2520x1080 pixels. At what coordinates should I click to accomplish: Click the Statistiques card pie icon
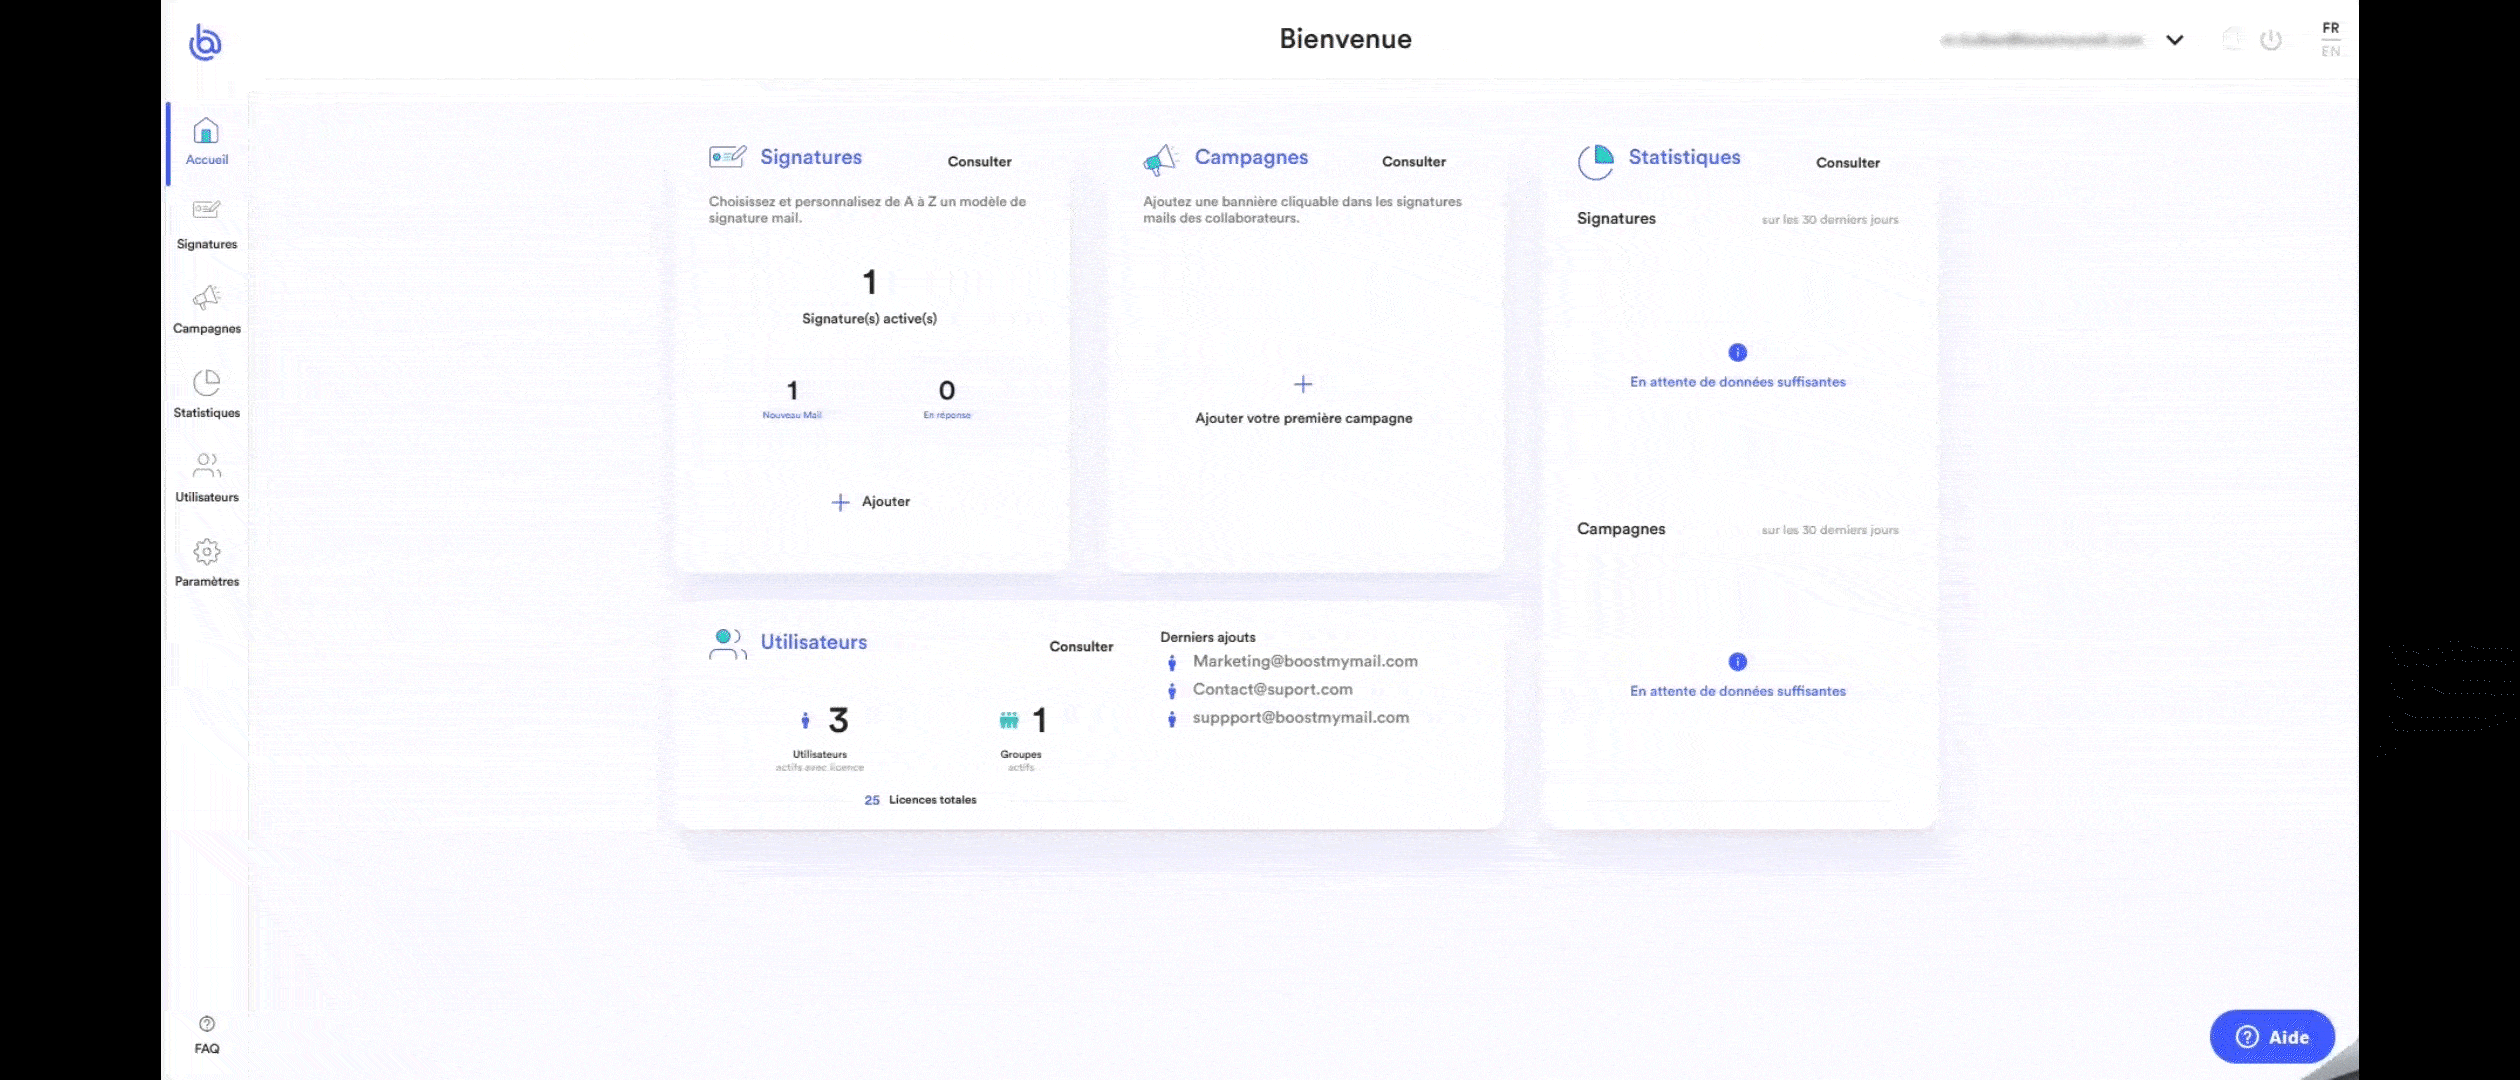[1595, 161]
